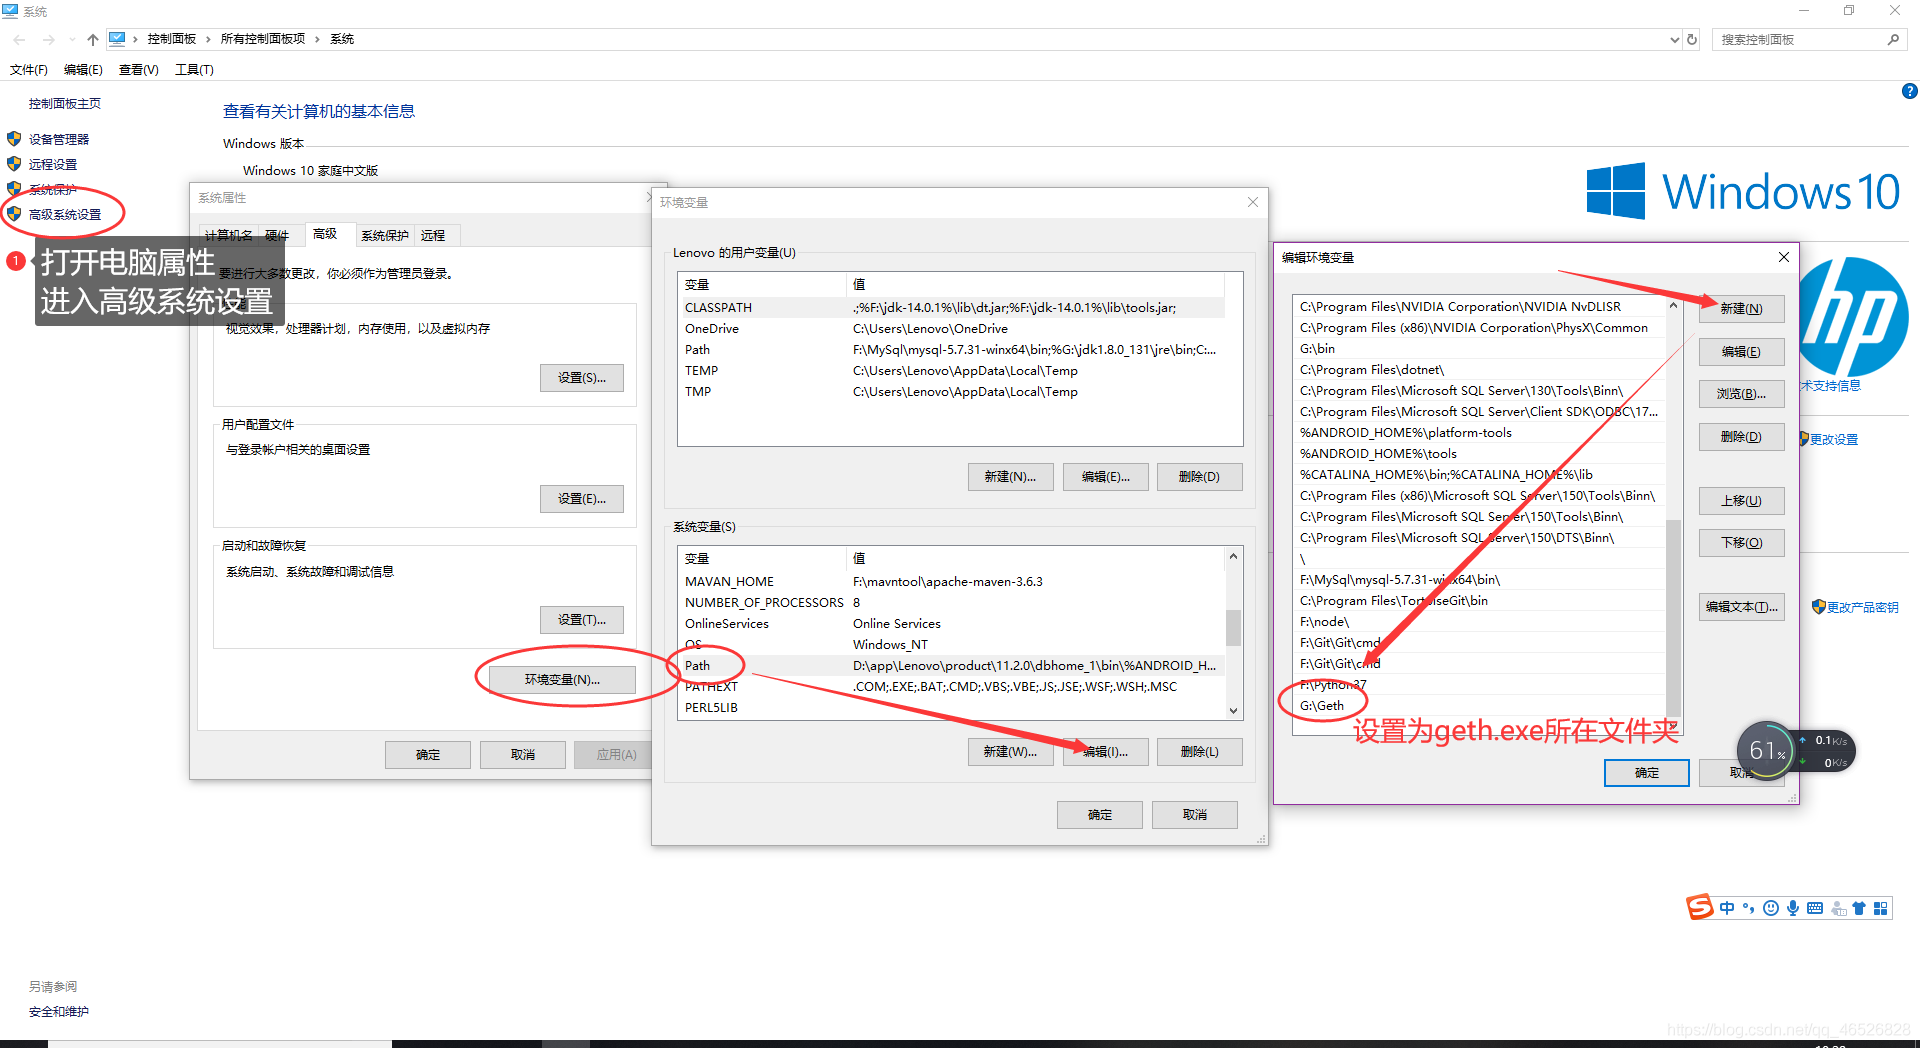Click the 环境变量(N)... button

(x=562, y=680)
